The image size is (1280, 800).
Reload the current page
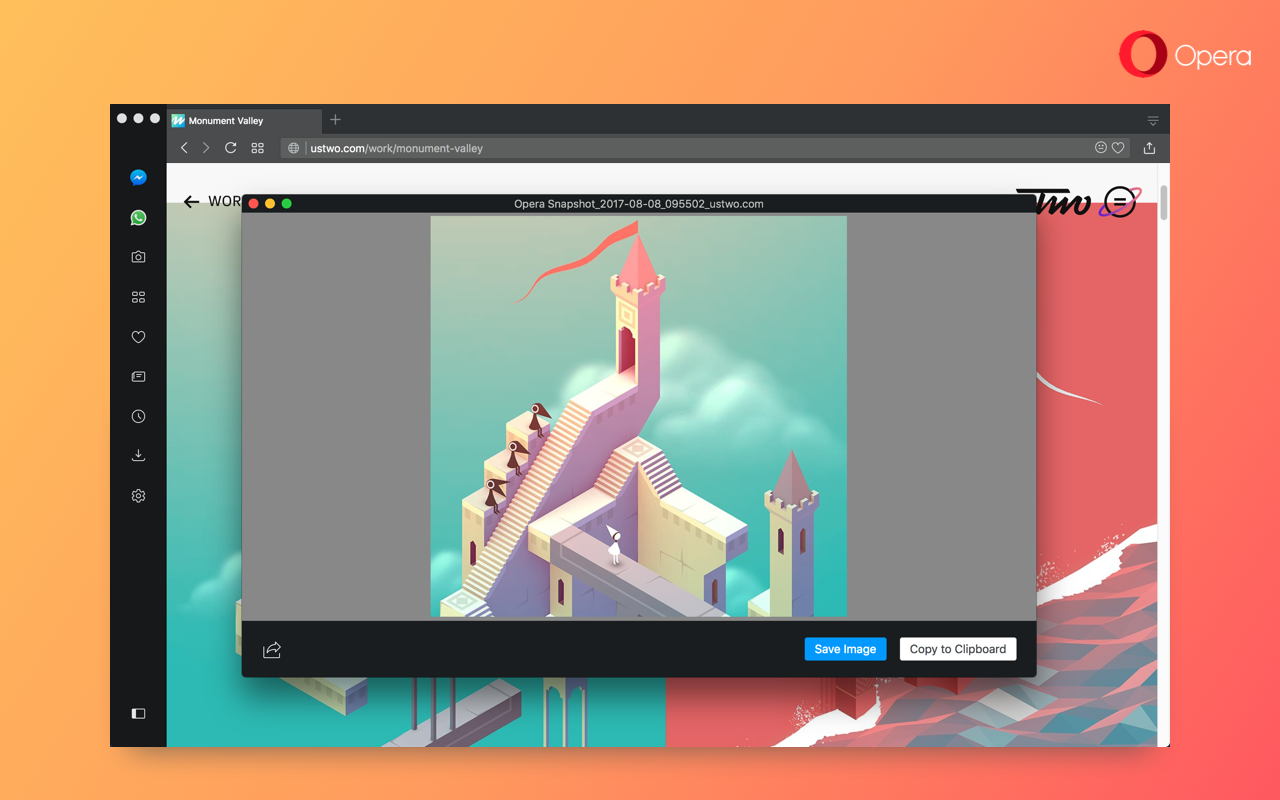[x=231, y=148]
